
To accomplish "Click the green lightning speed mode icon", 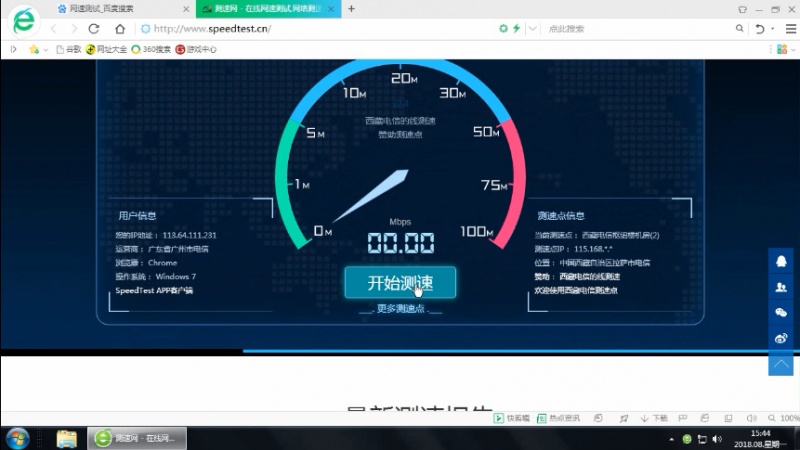I will tap(516, 29).
